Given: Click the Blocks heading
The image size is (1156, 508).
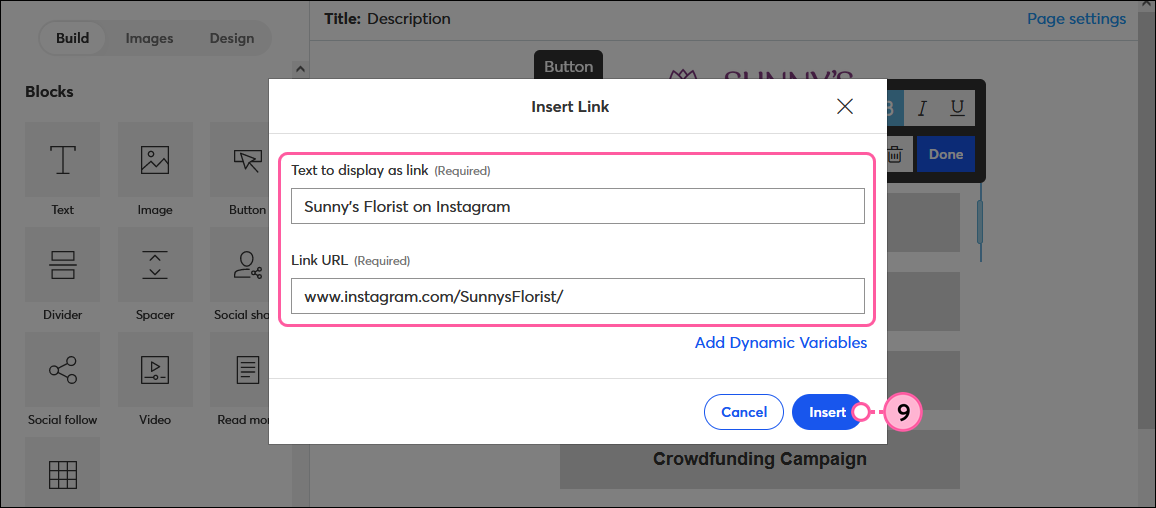Looking at the screenshot, I should tap(49, 92).
